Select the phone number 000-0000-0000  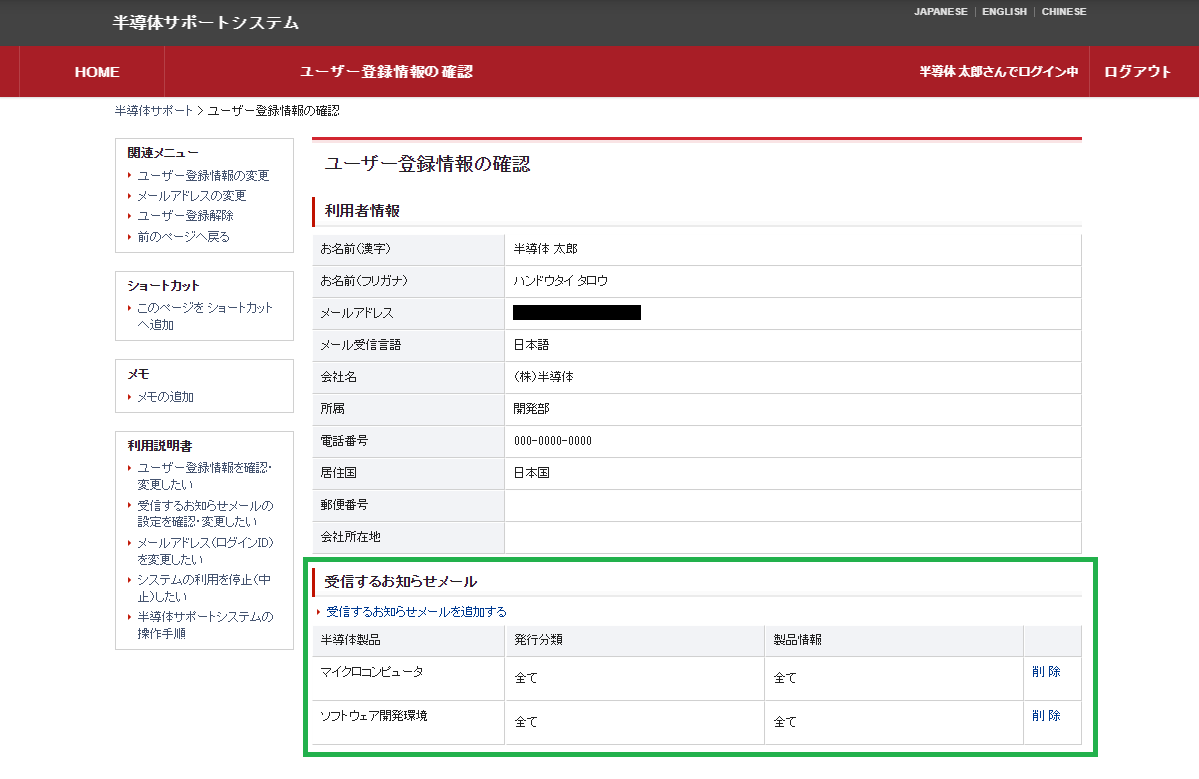553,441
